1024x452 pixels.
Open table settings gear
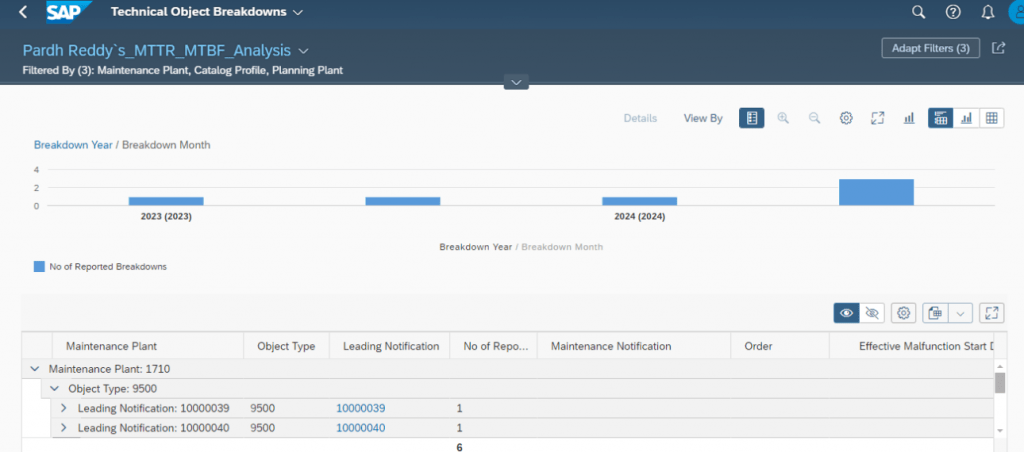[904, 313]
